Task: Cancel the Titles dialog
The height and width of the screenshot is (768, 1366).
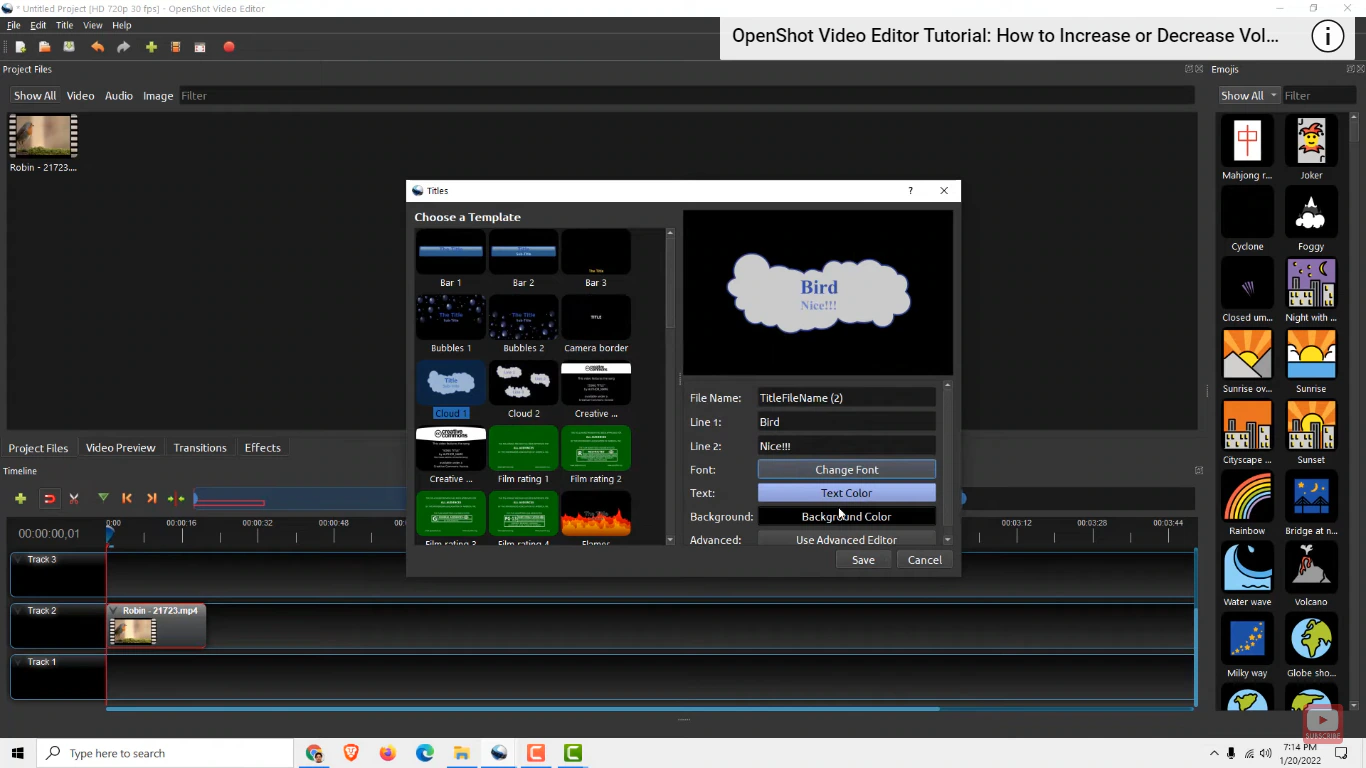Action: coord(925,560)
